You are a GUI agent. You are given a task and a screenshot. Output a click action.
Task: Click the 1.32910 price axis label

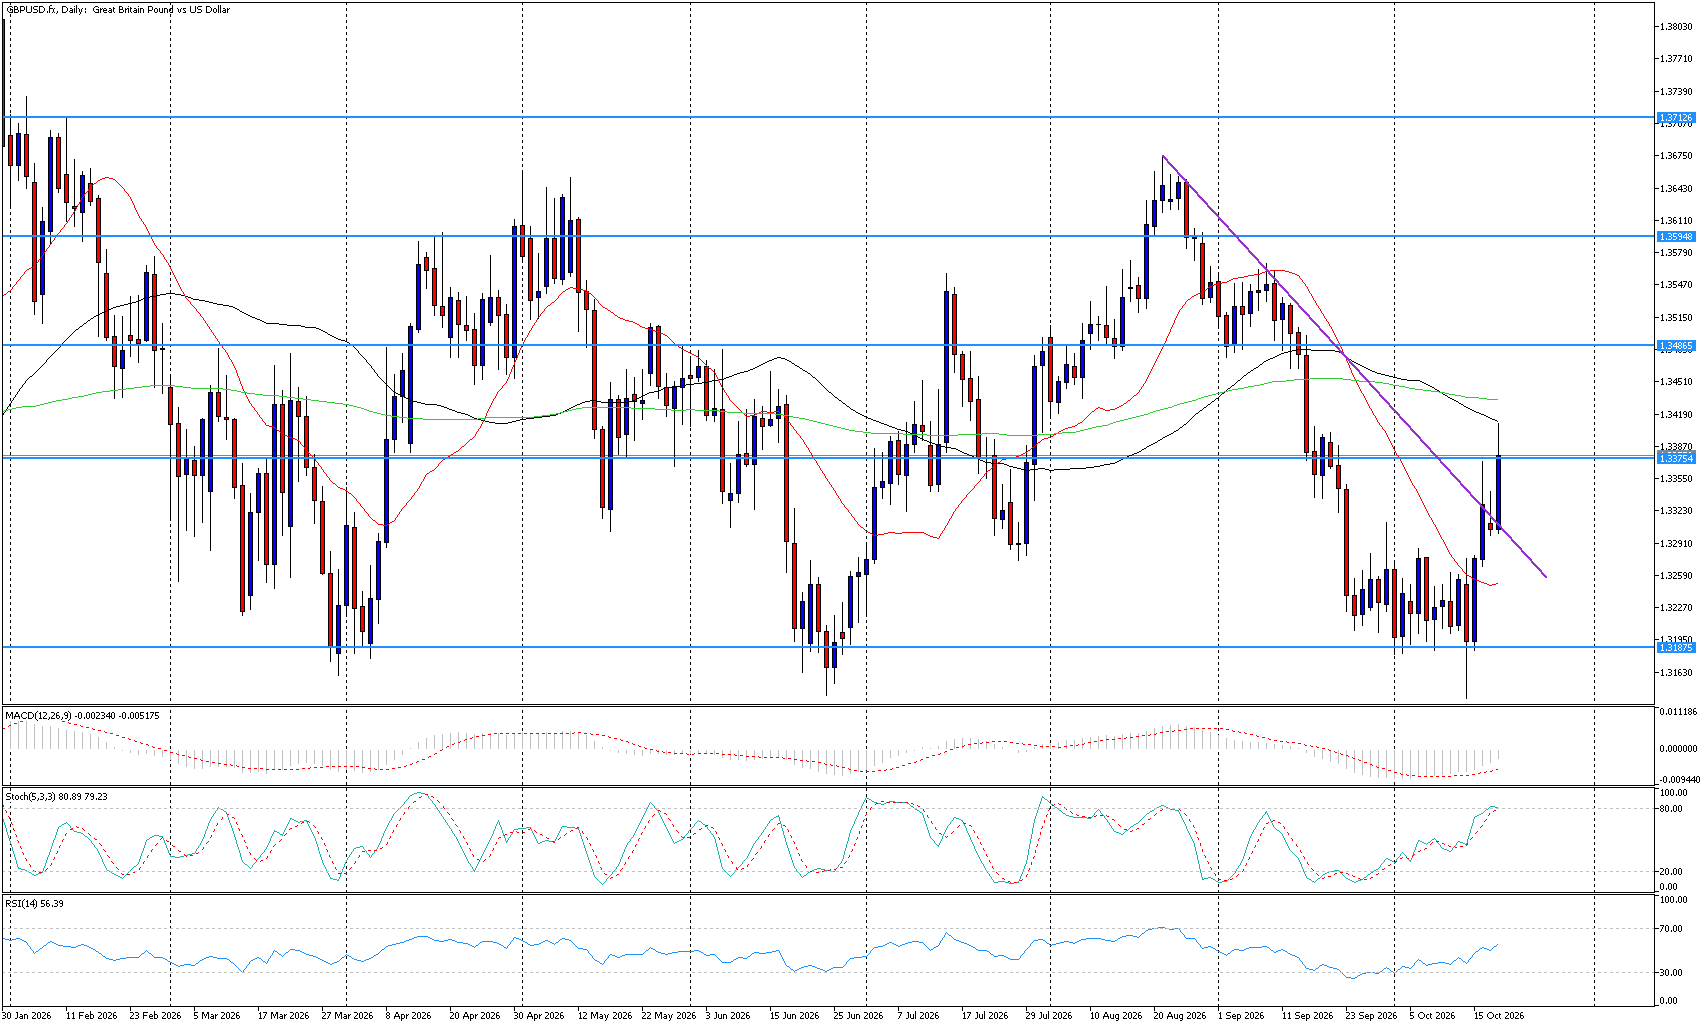click(x=1676, y=544)
